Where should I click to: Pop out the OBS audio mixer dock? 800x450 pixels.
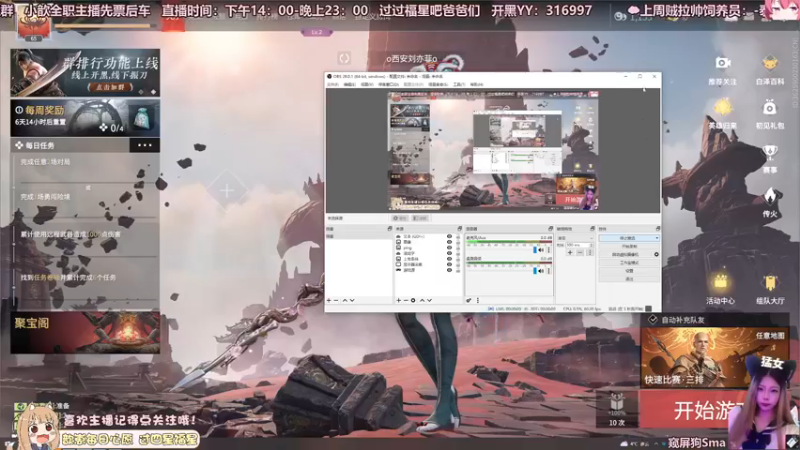(551, 229)
